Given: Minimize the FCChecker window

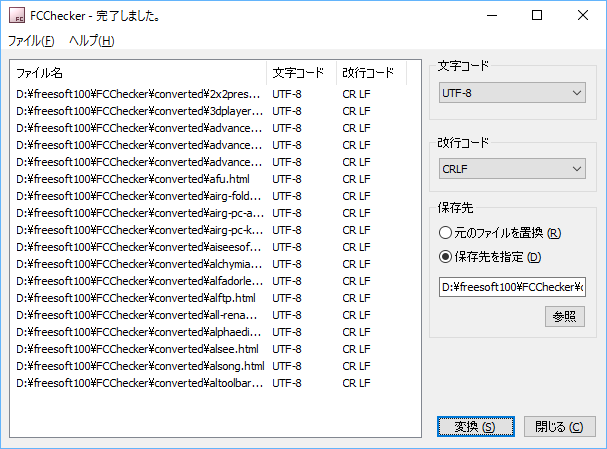Looking at the screenshot, I should [x=492, y=15].
